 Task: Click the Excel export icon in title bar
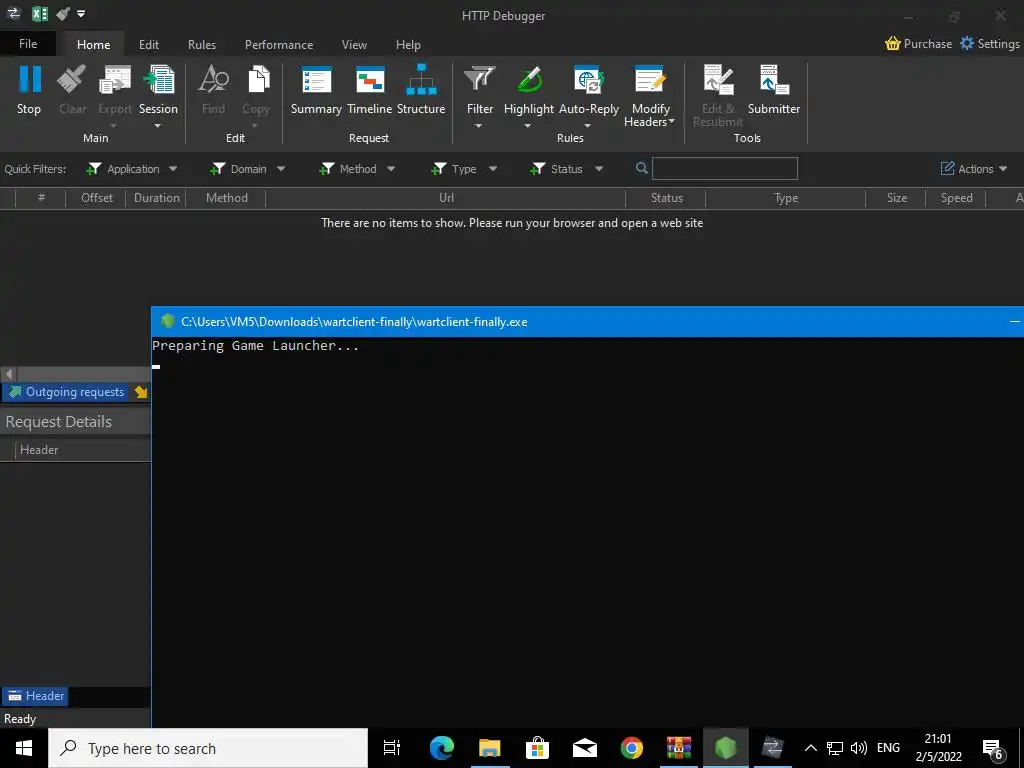click(40, 14)
